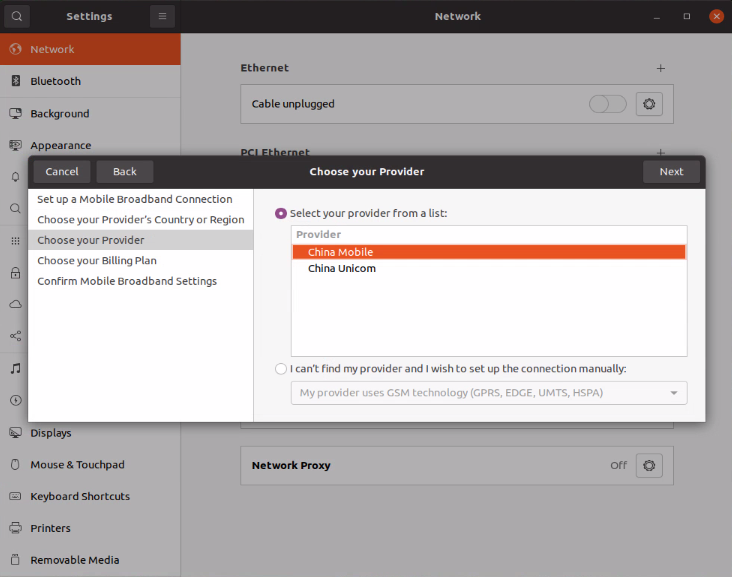Screen dimensions: 732x577
Task: Click the Network globe icon in sidebar
Action: click(x=15, y=49)
